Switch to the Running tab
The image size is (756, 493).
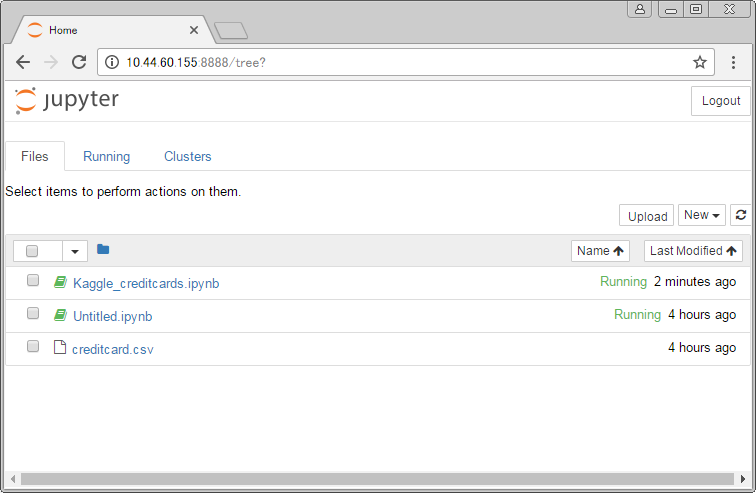click(x=107, y=156)
